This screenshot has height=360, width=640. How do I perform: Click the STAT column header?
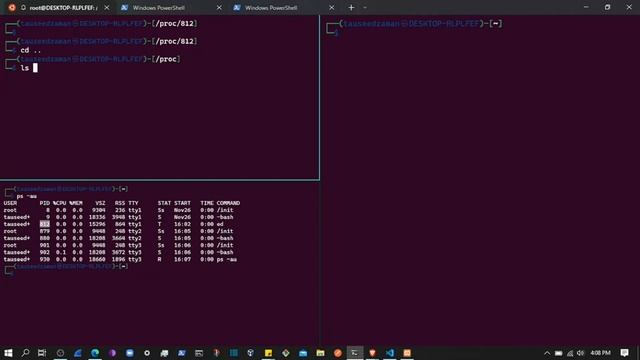point(164,203)
